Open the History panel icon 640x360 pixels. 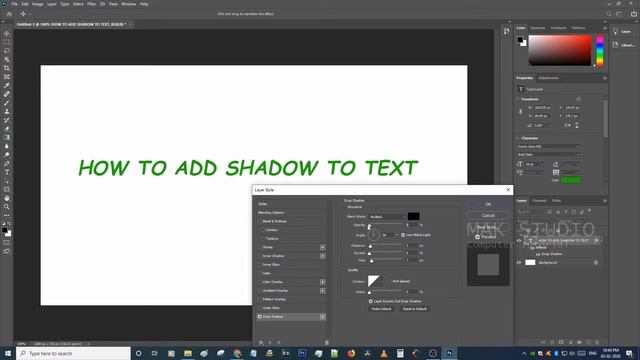point(506,31)
